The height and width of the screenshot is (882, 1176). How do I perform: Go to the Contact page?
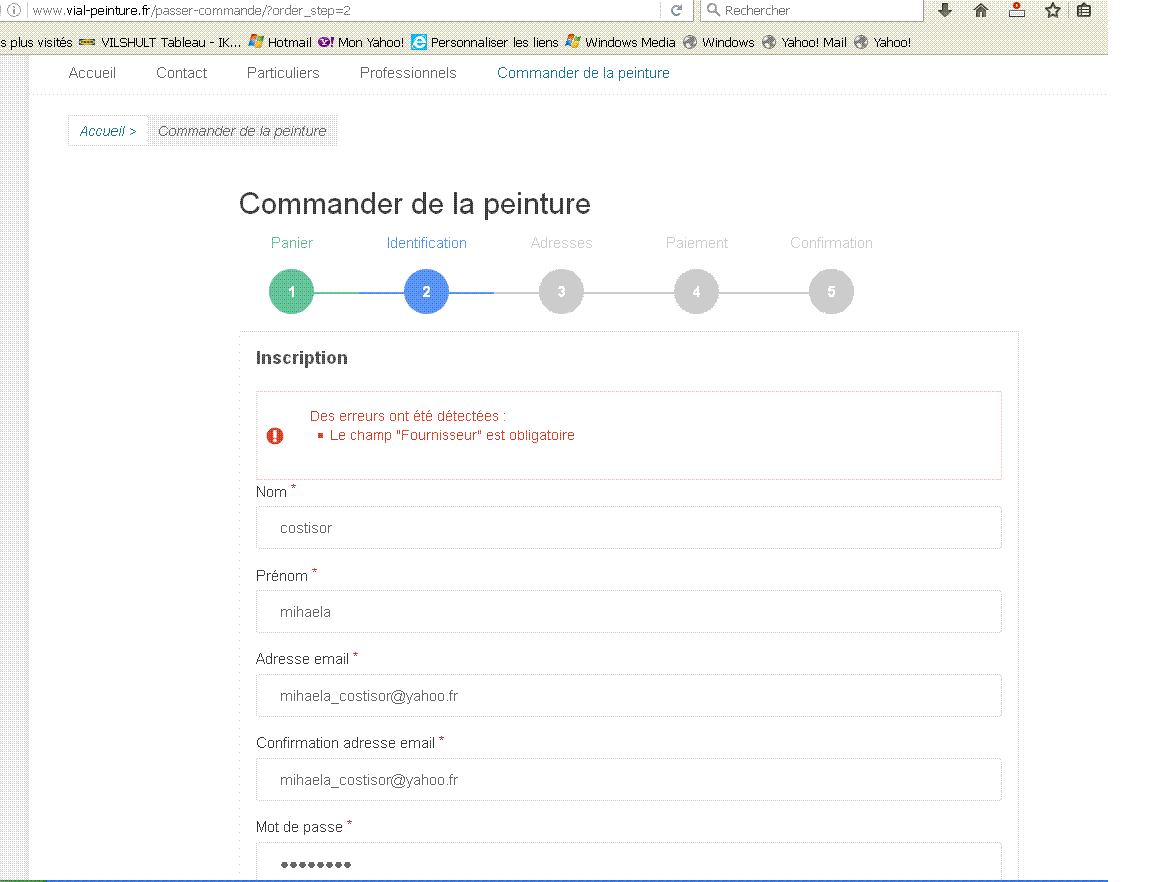[182, 73]
